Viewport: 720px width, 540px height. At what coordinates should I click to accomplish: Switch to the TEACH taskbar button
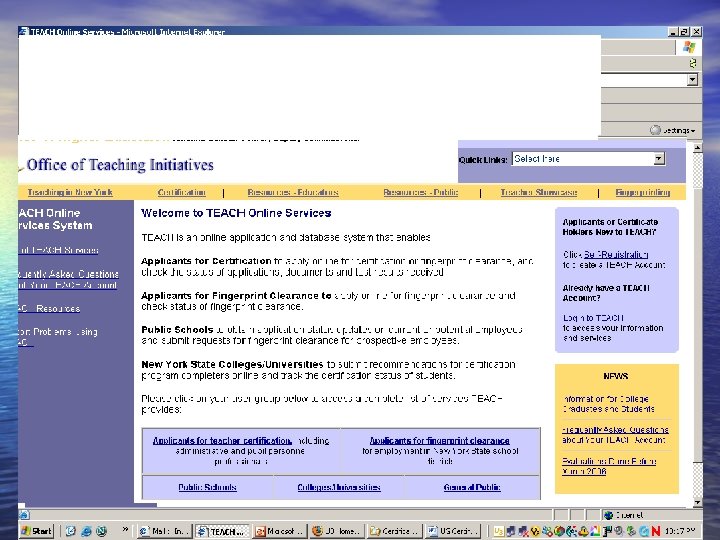coord(222,531)
